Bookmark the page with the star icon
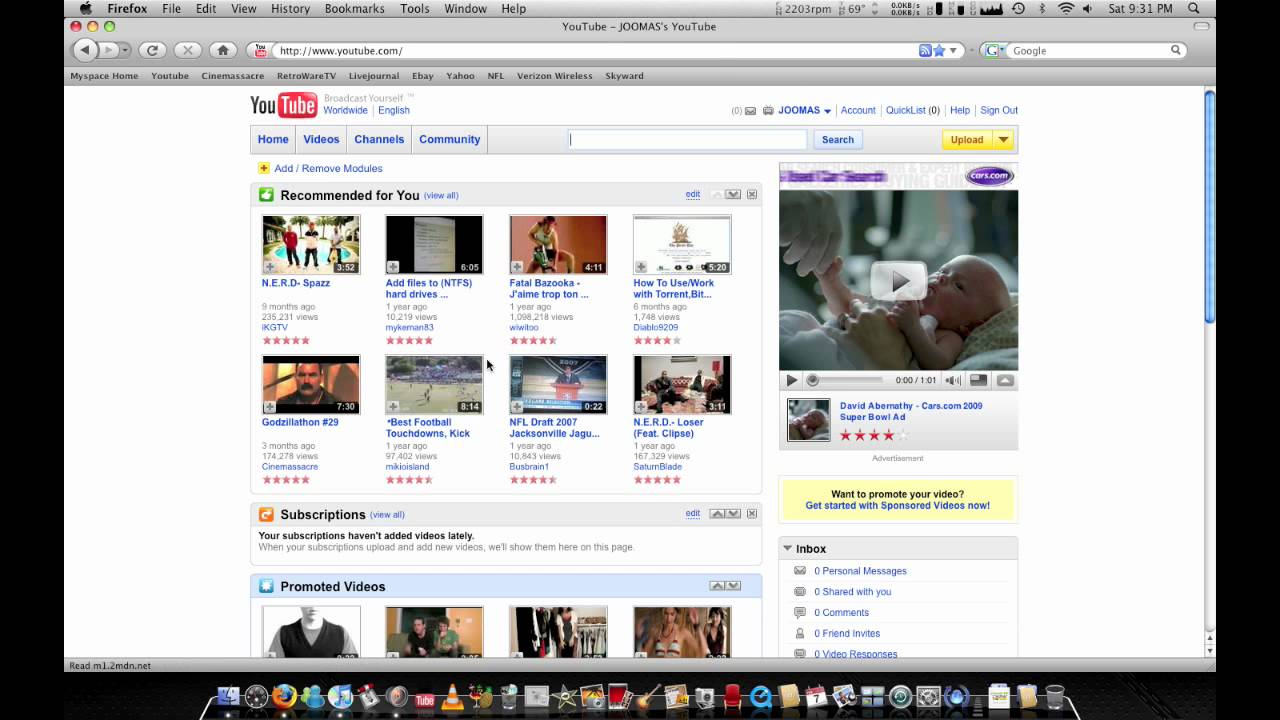Viewport: 1280px width, 720px height. coord(939,50)
